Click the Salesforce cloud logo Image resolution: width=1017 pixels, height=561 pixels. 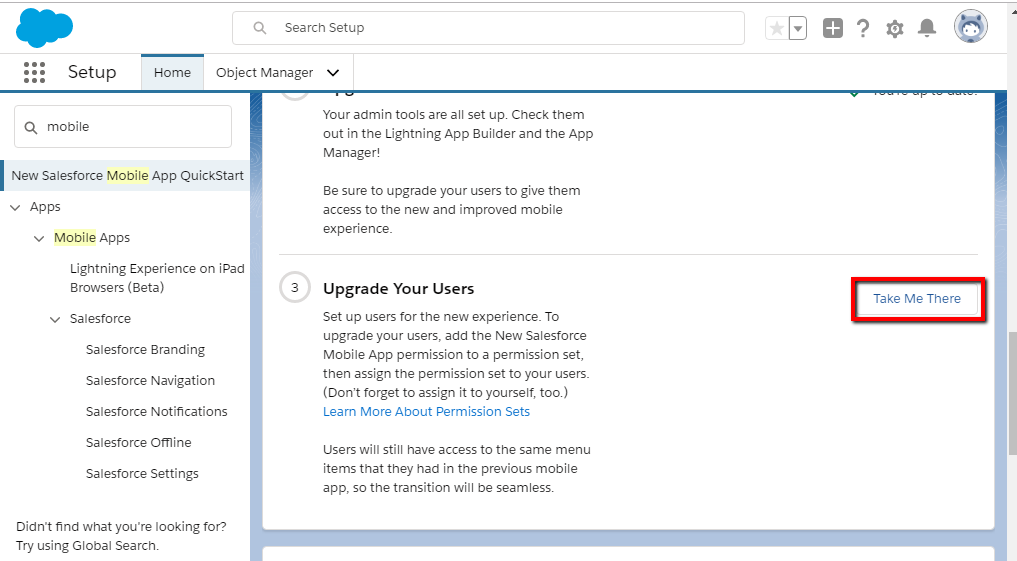pyautogui.click(x=45, y=27)
